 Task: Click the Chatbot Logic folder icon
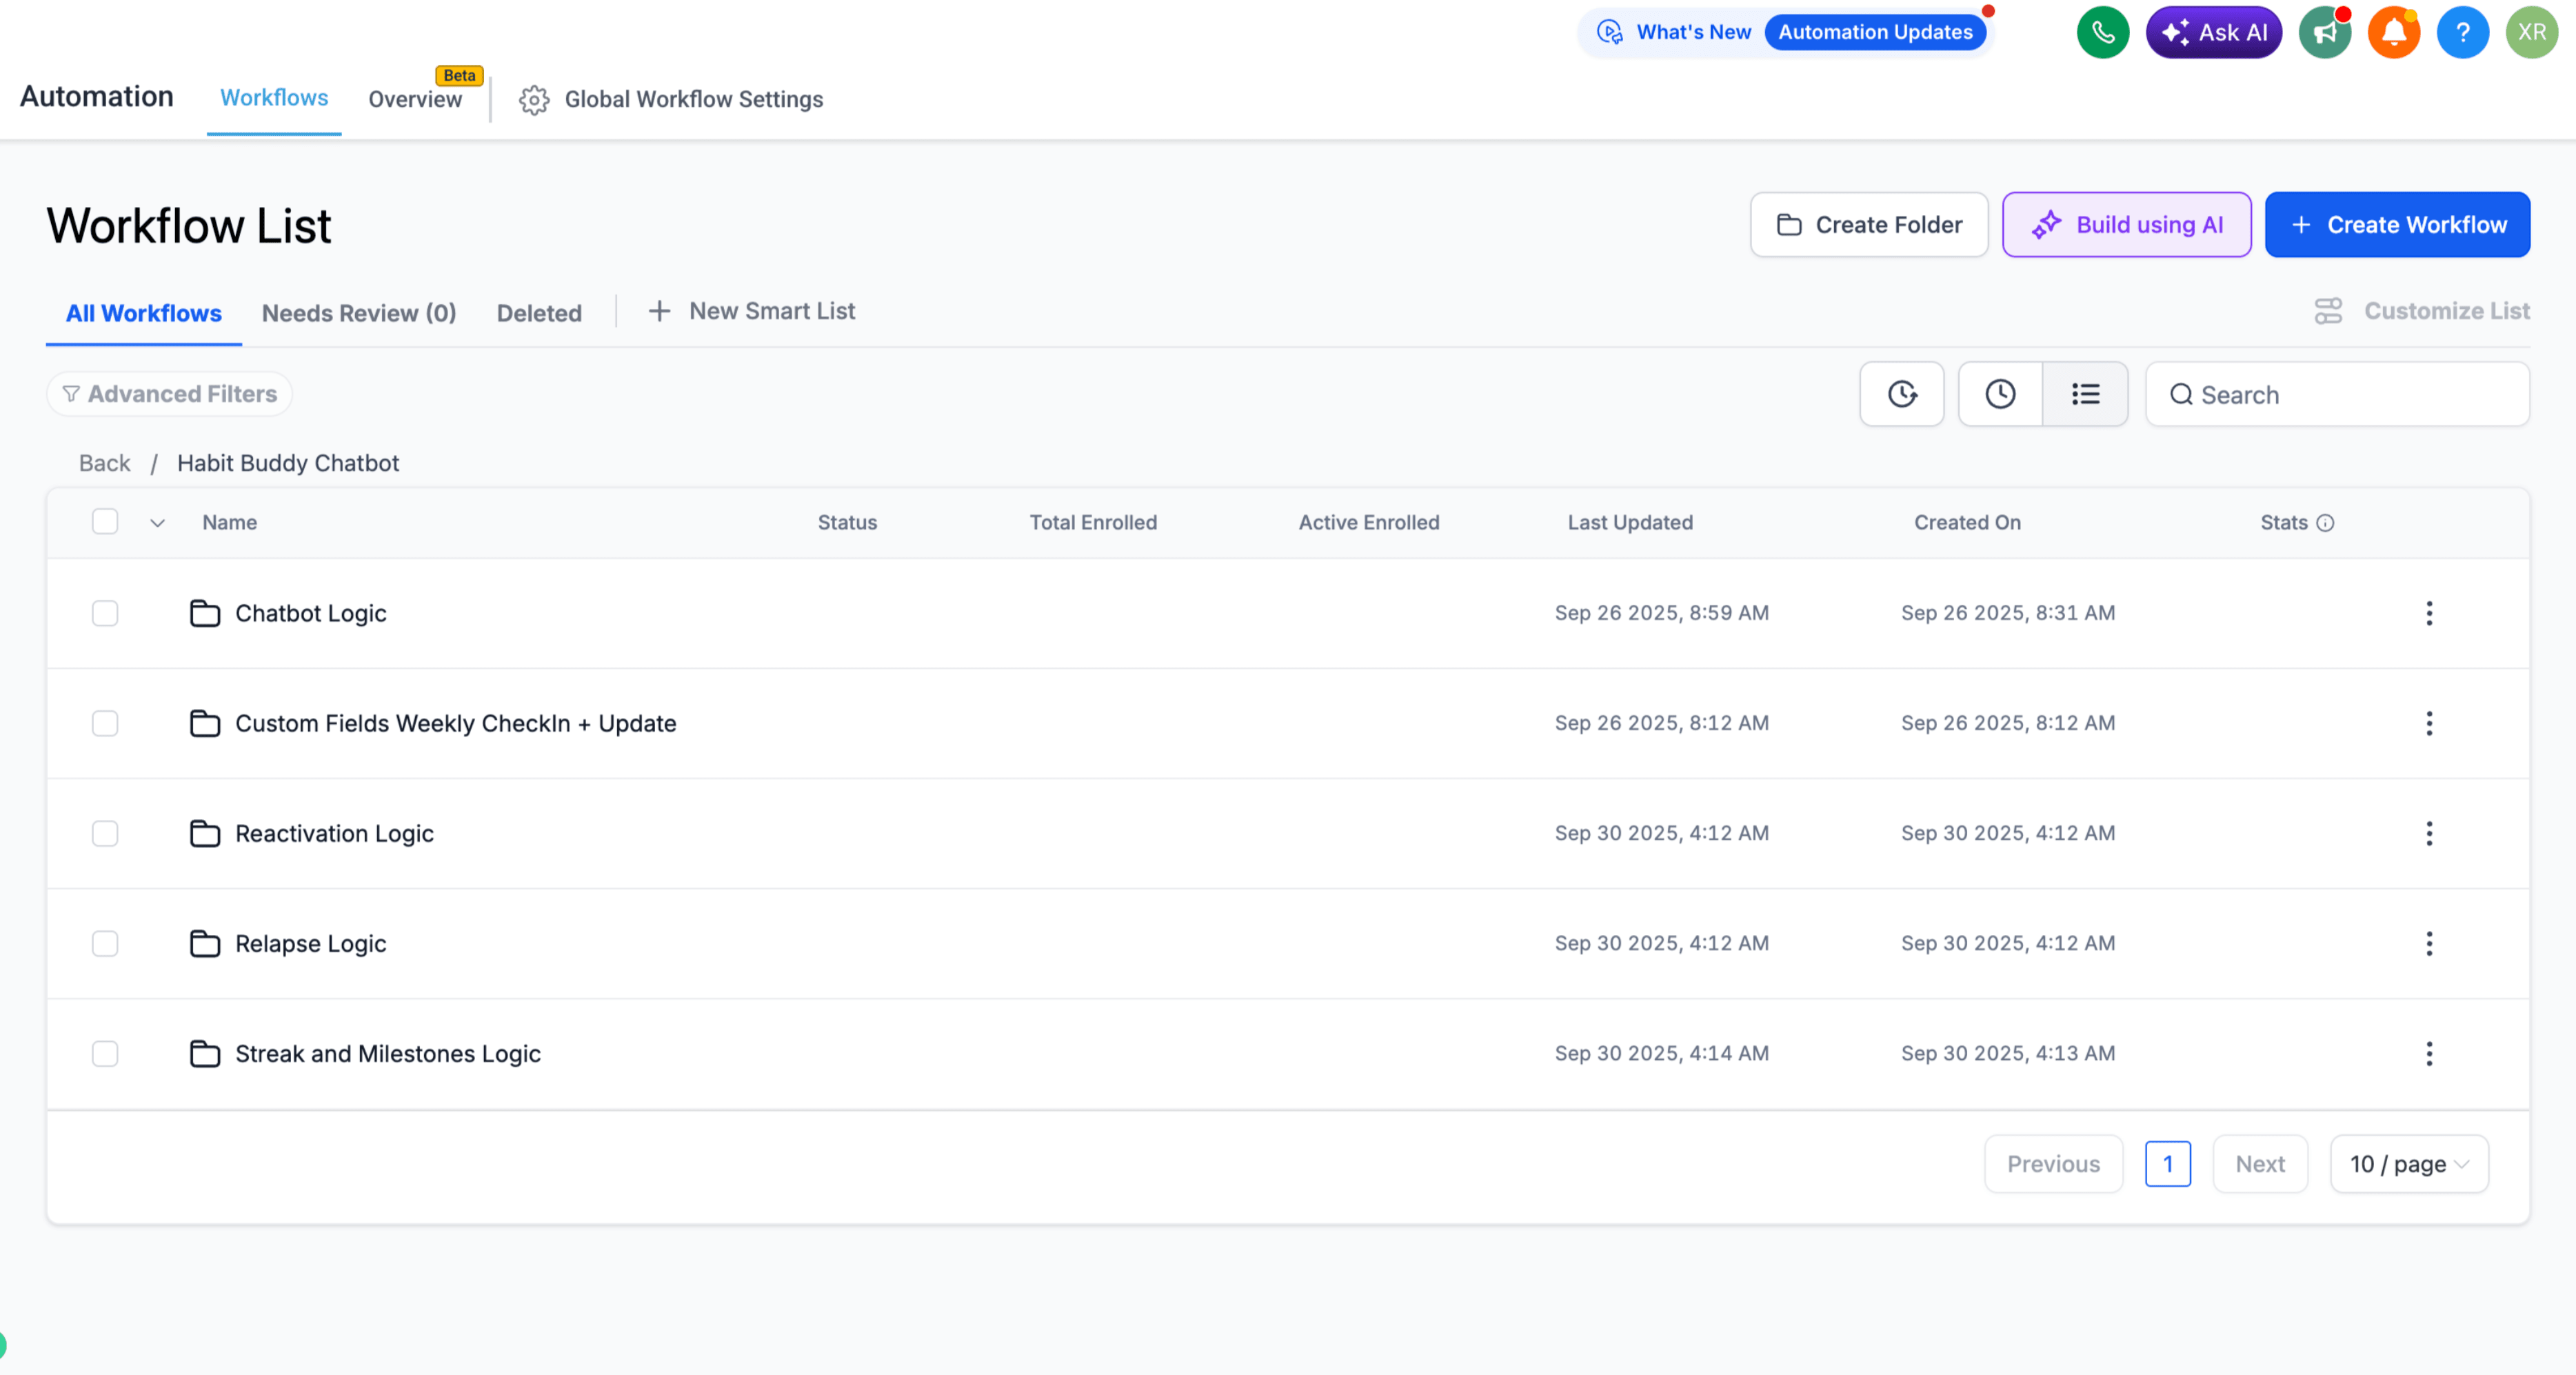coord(205,613)
